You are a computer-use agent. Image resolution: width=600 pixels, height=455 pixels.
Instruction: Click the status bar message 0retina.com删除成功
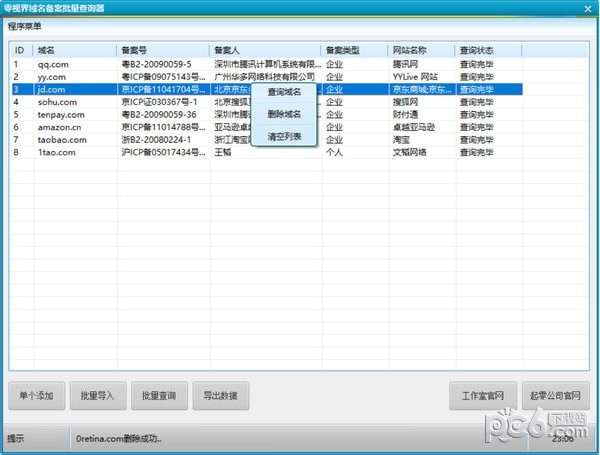119,439
